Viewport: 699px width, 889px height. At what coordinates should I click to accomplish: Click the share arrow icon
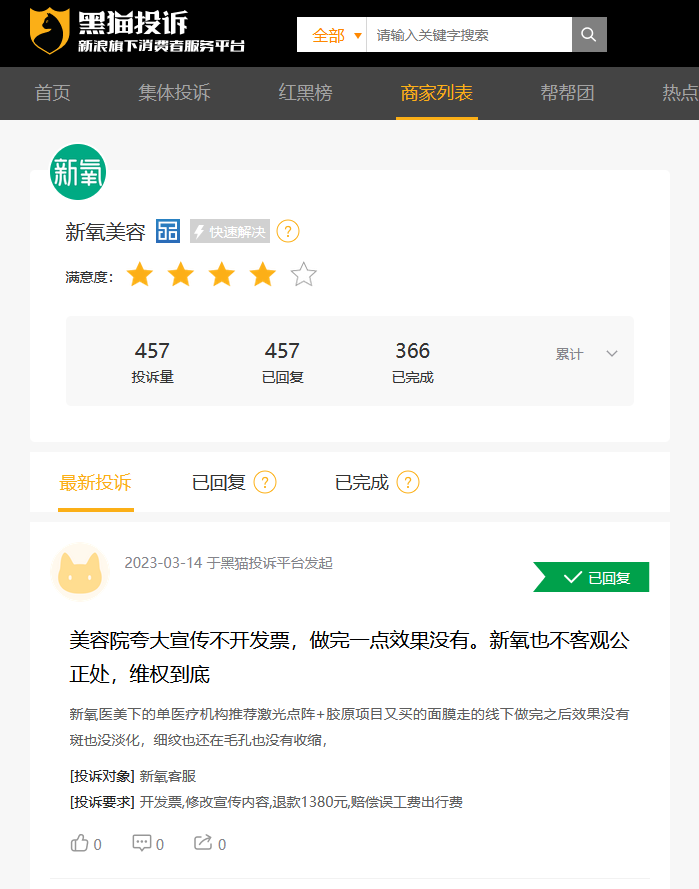(203, 843)
